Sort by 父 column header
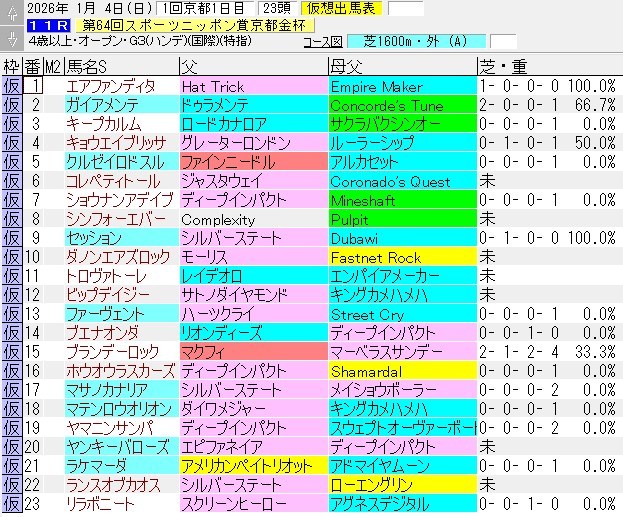Viewport: 623px width, 517px height. [253, 66]
